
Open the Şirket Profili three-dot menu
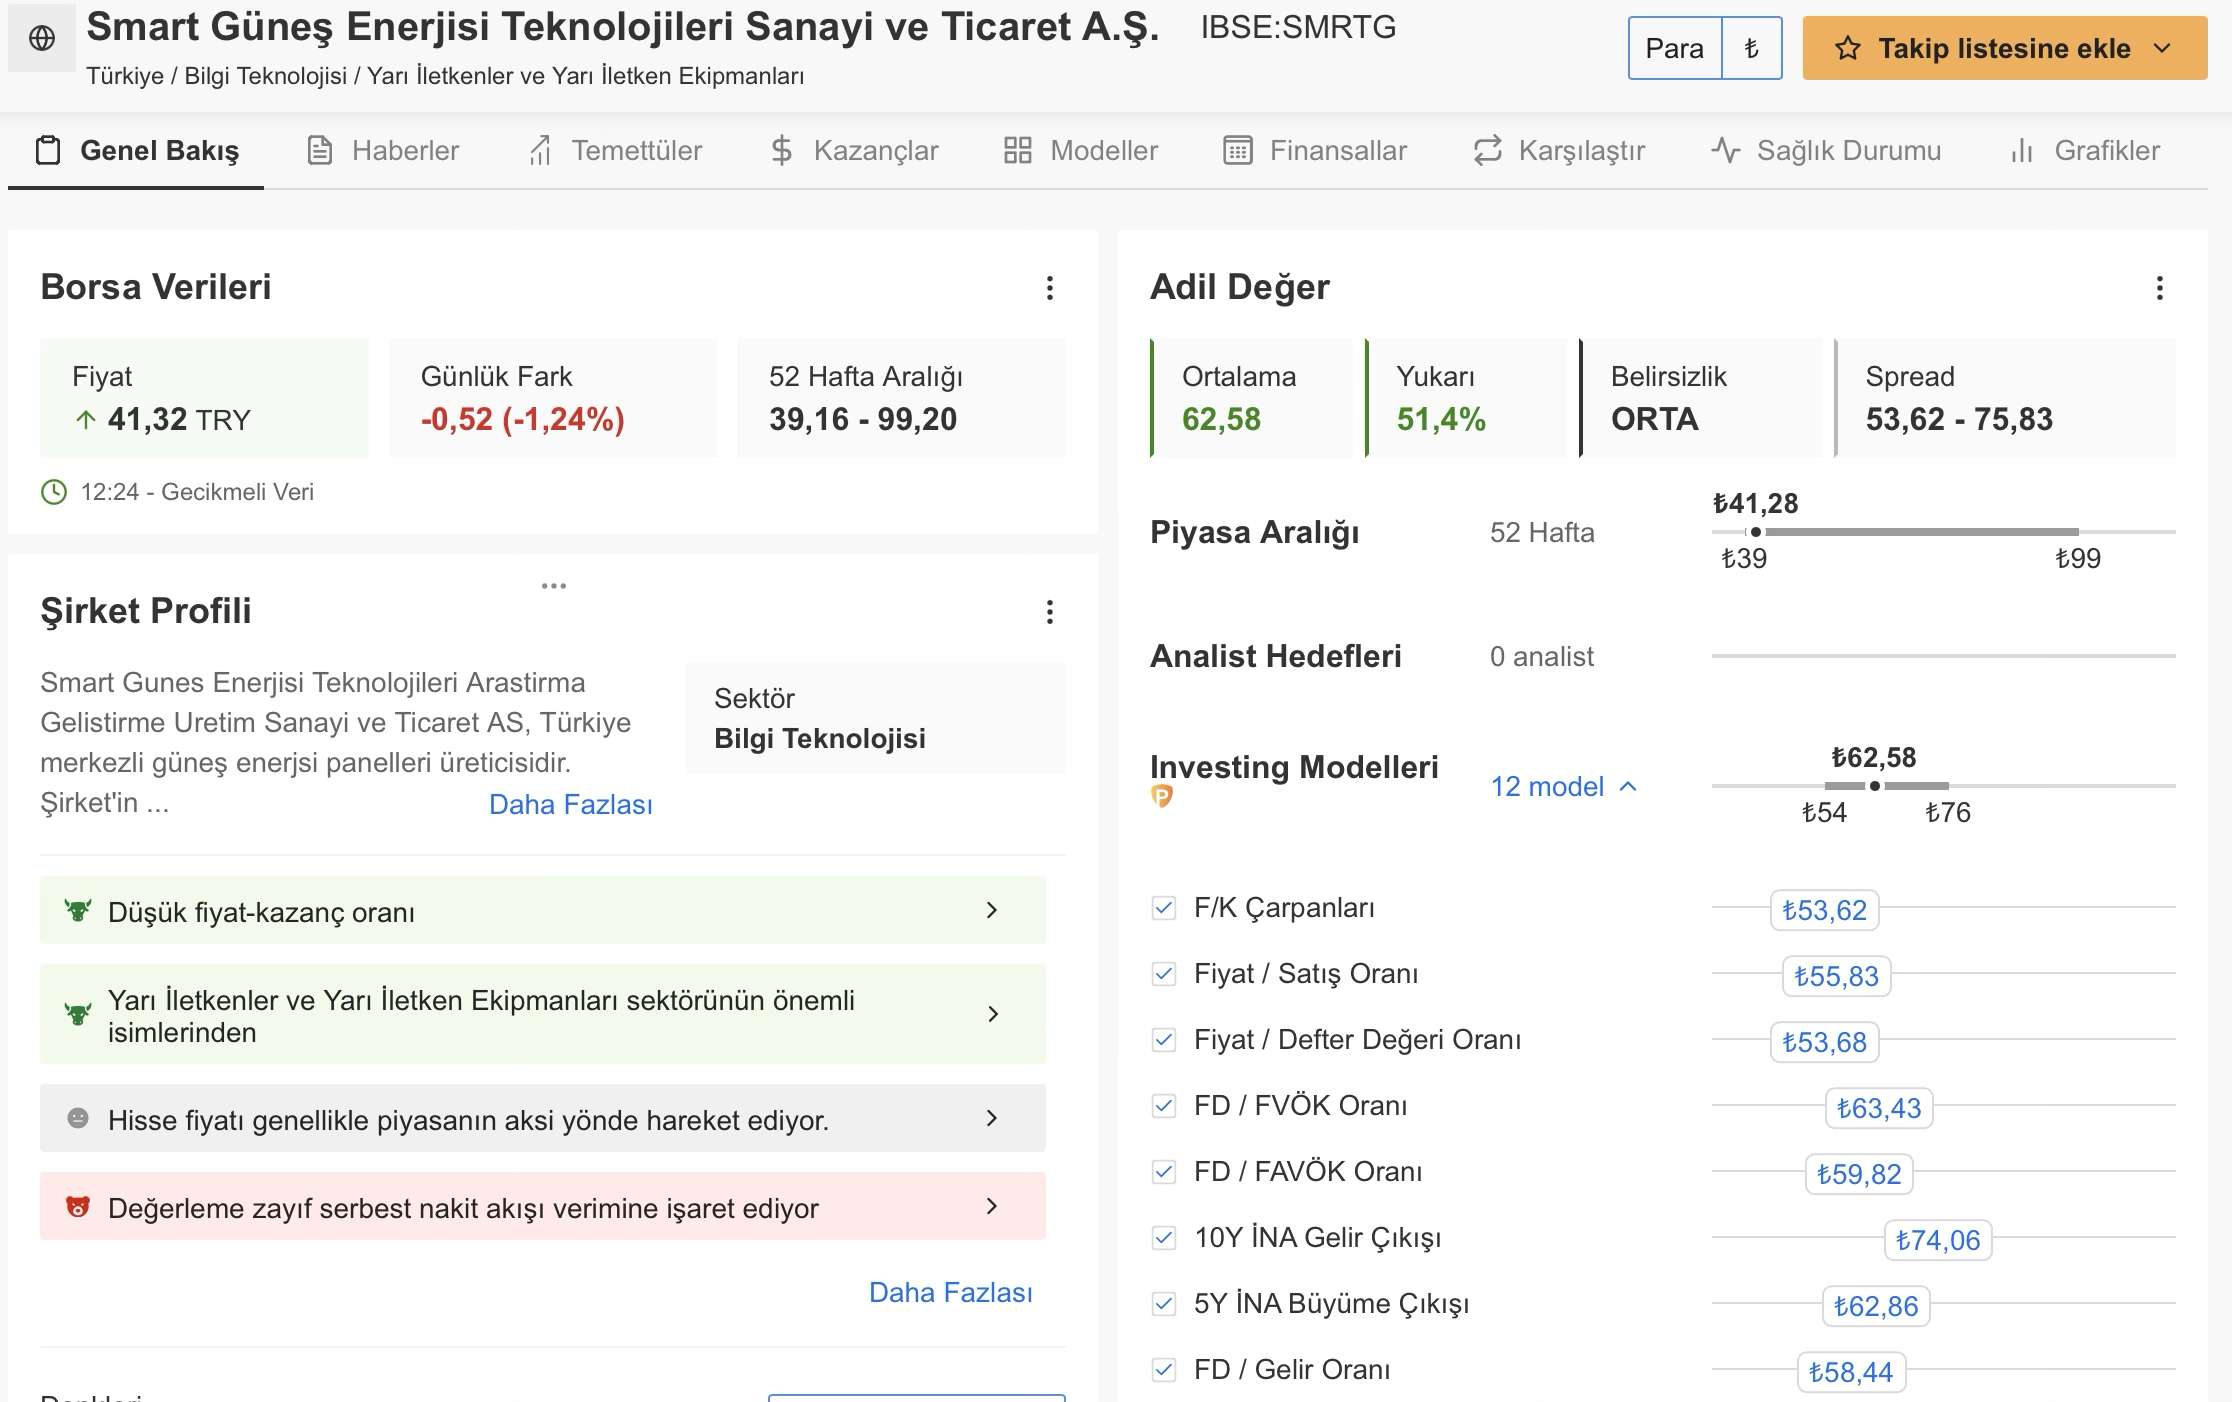(1049, 612)
